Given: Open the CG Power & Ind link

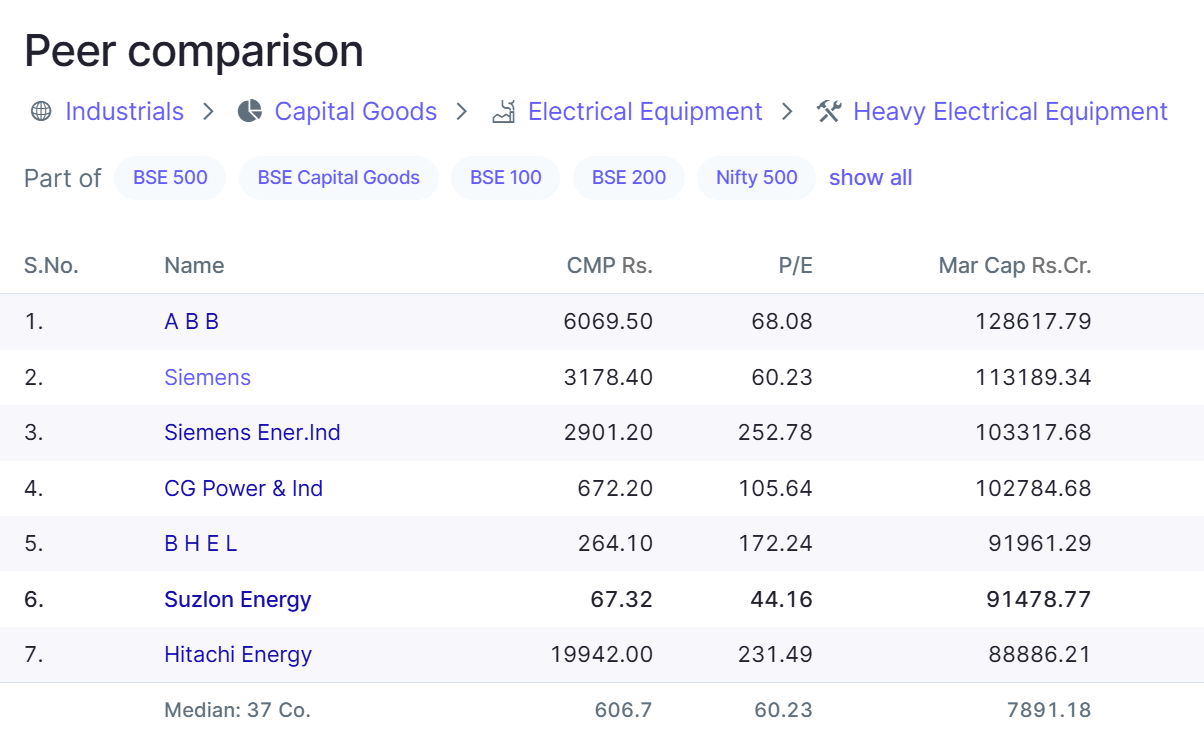Looking at the screenshot, I should point(243,489).
